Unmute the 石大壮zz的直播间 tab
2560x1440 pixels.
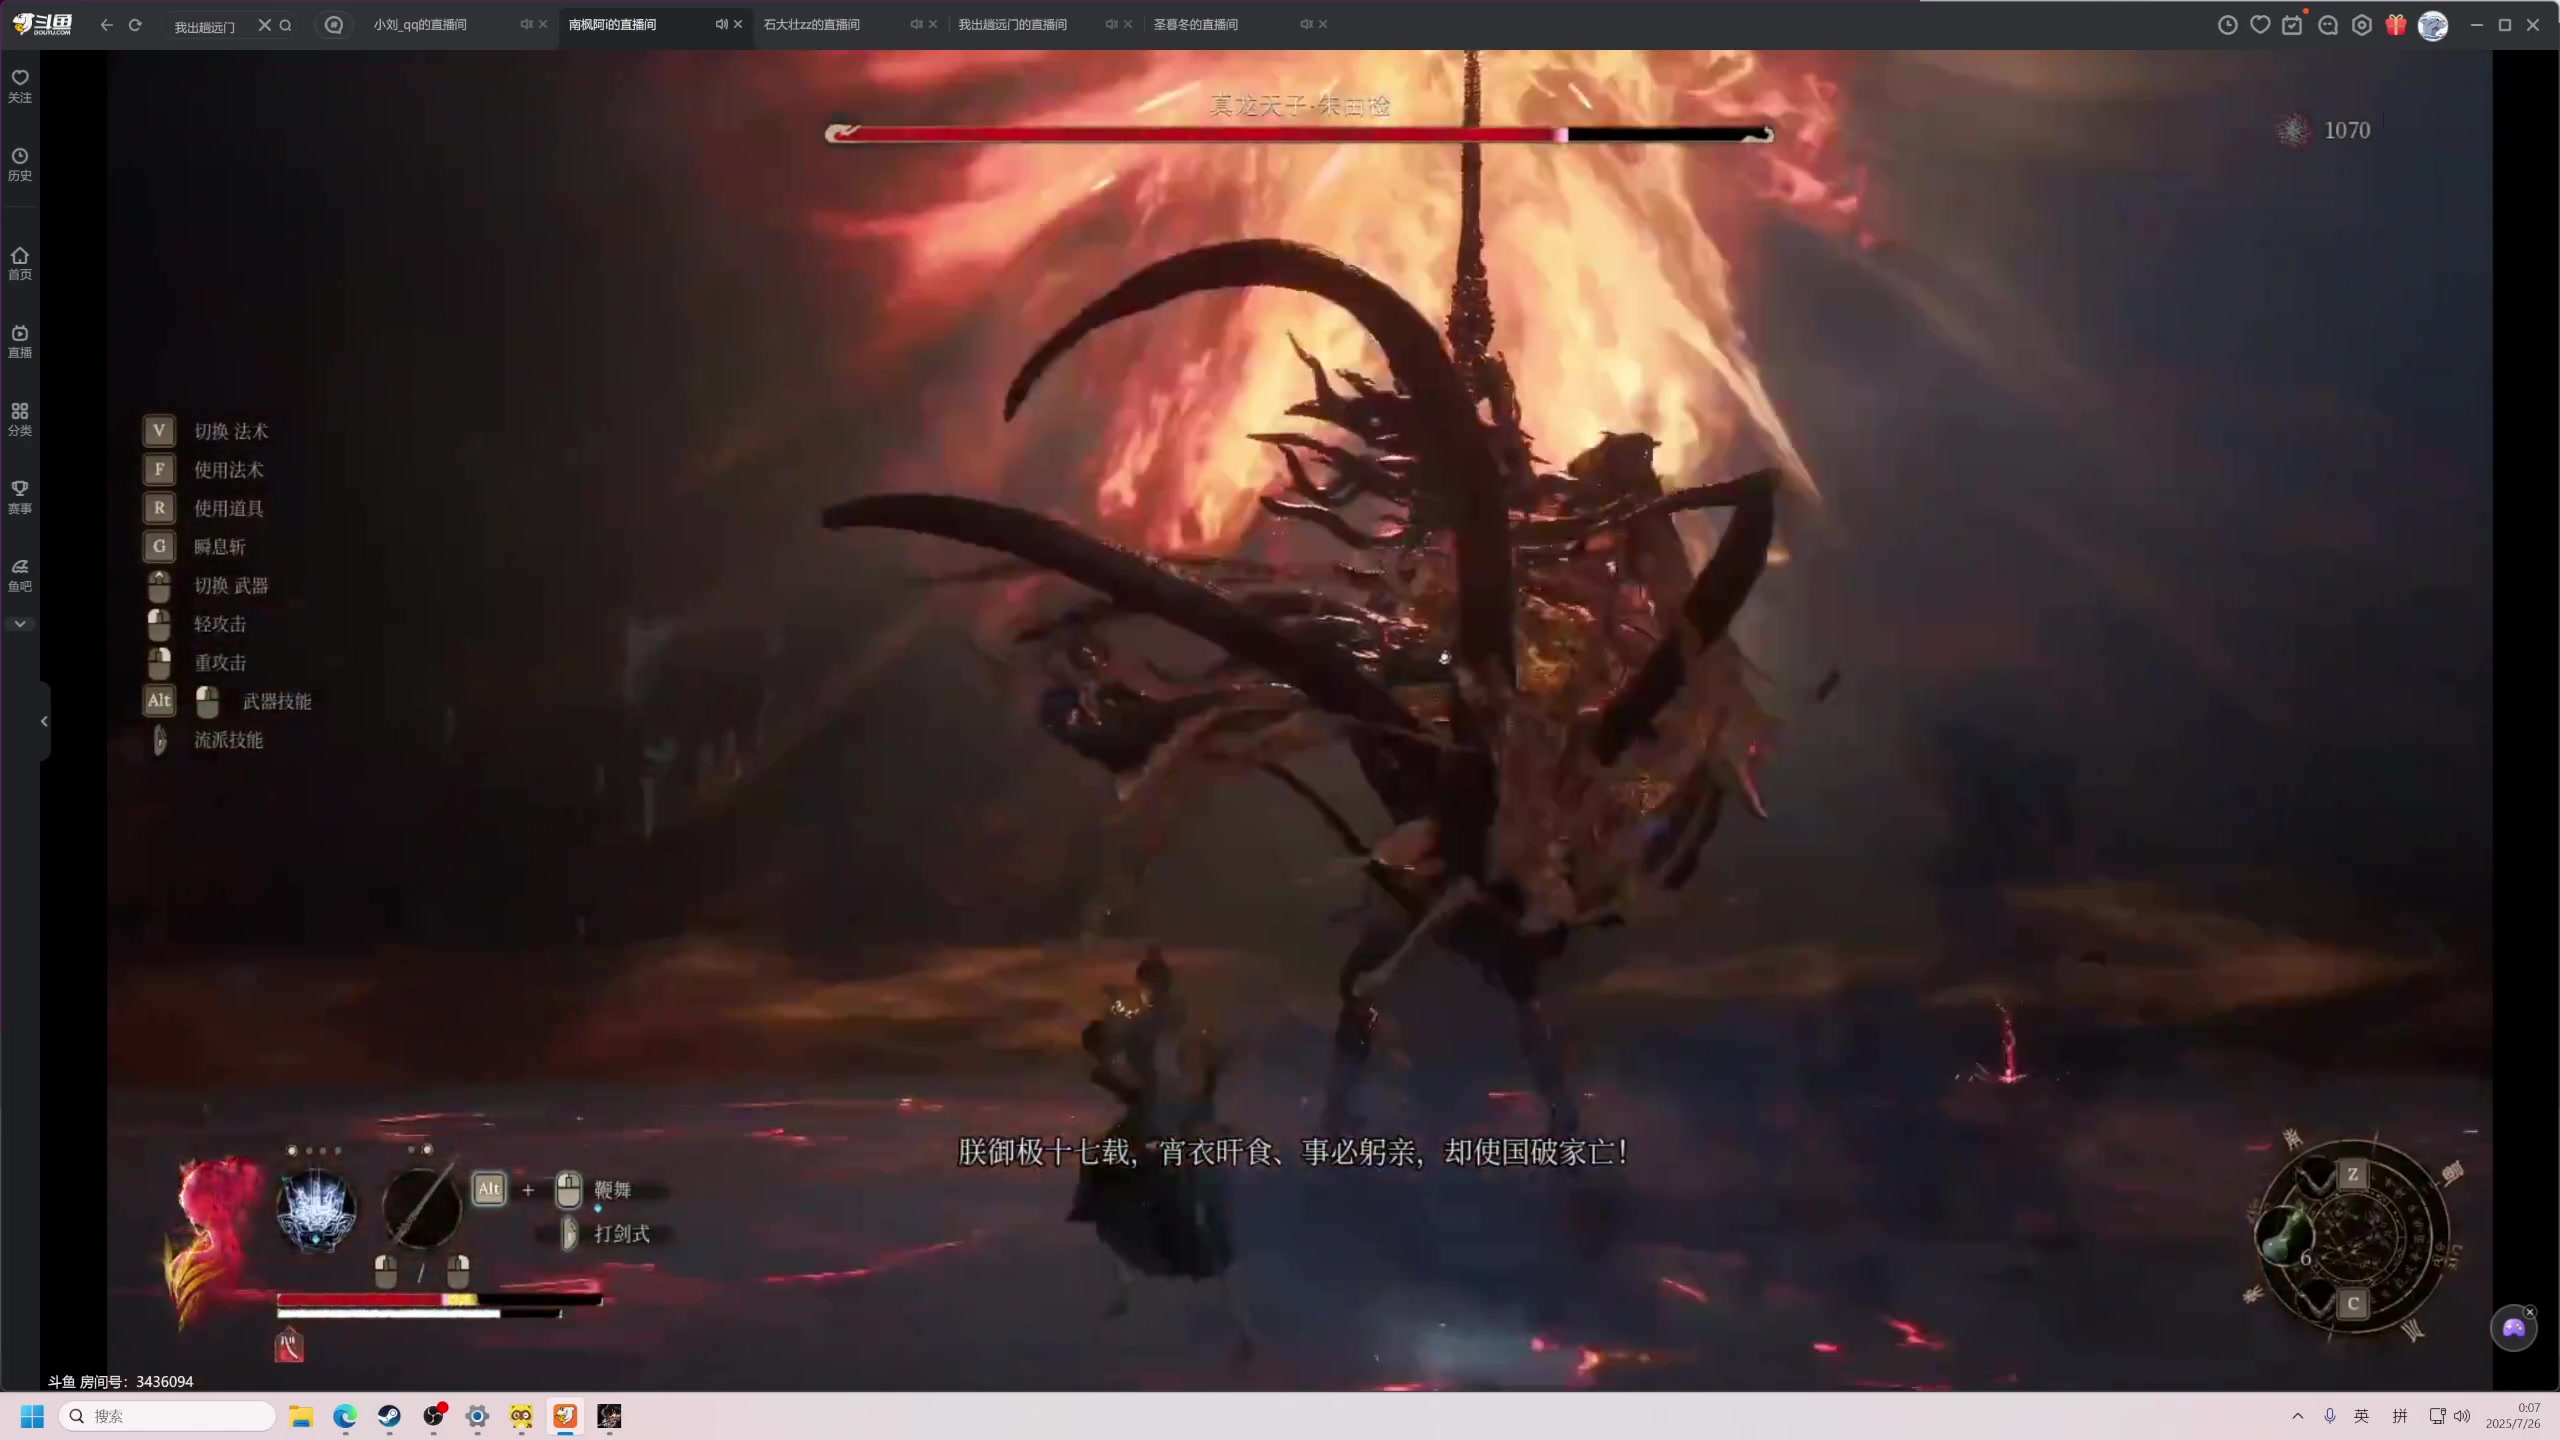coord(916,24)
